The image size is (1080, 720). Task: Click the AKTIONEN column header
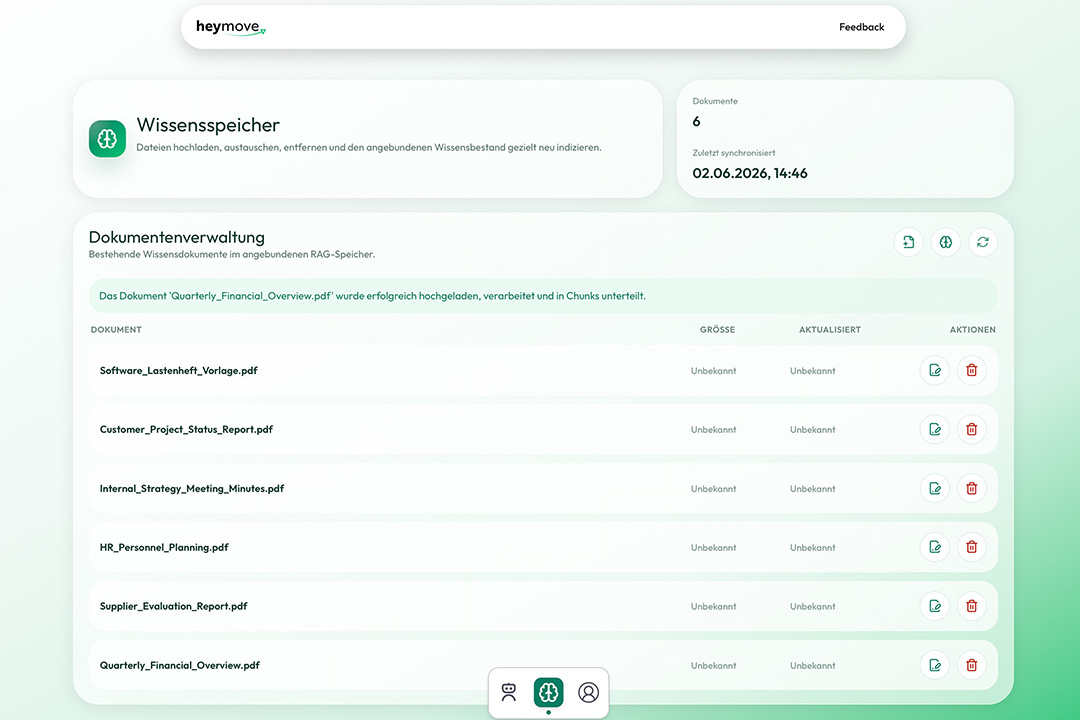[973, 329]
